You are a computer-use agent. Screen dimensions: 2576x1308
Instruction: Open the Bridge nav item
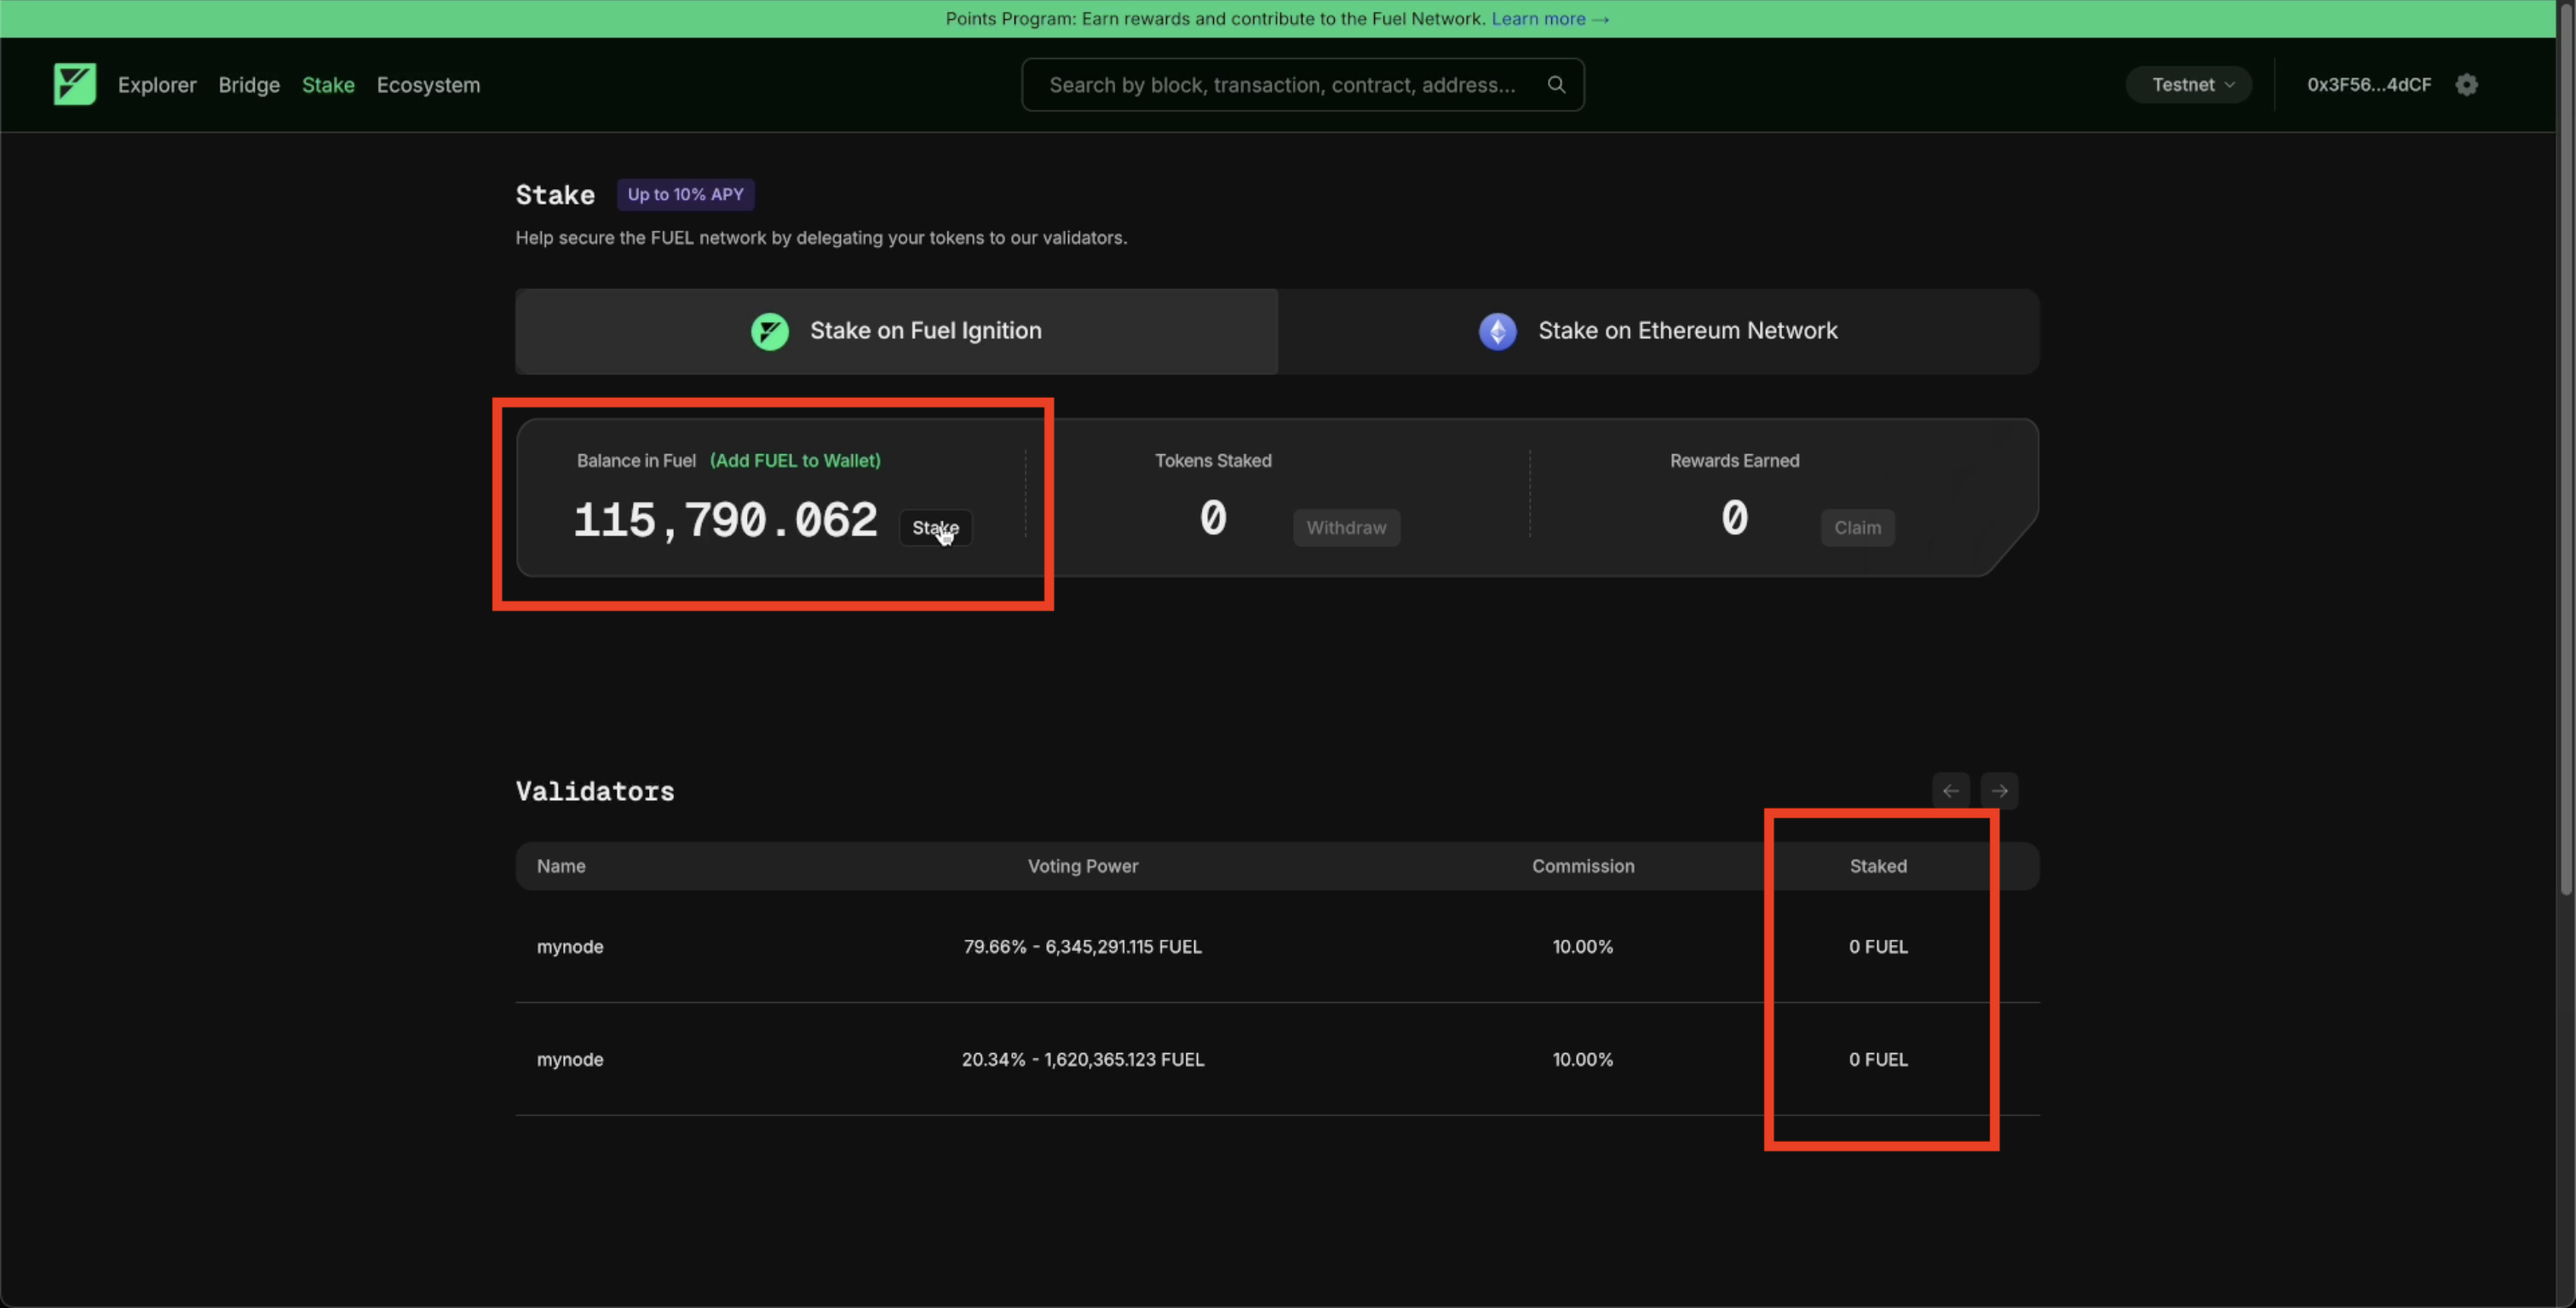[x=249, y=85]
